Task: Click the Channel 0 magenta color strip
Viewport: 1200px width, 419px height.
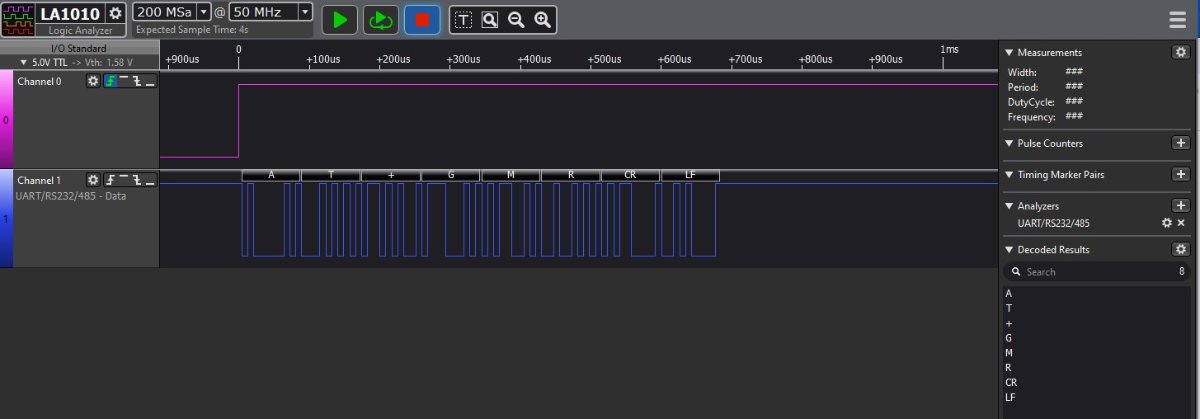Action: pyautogui.click(x=6, y=119)
